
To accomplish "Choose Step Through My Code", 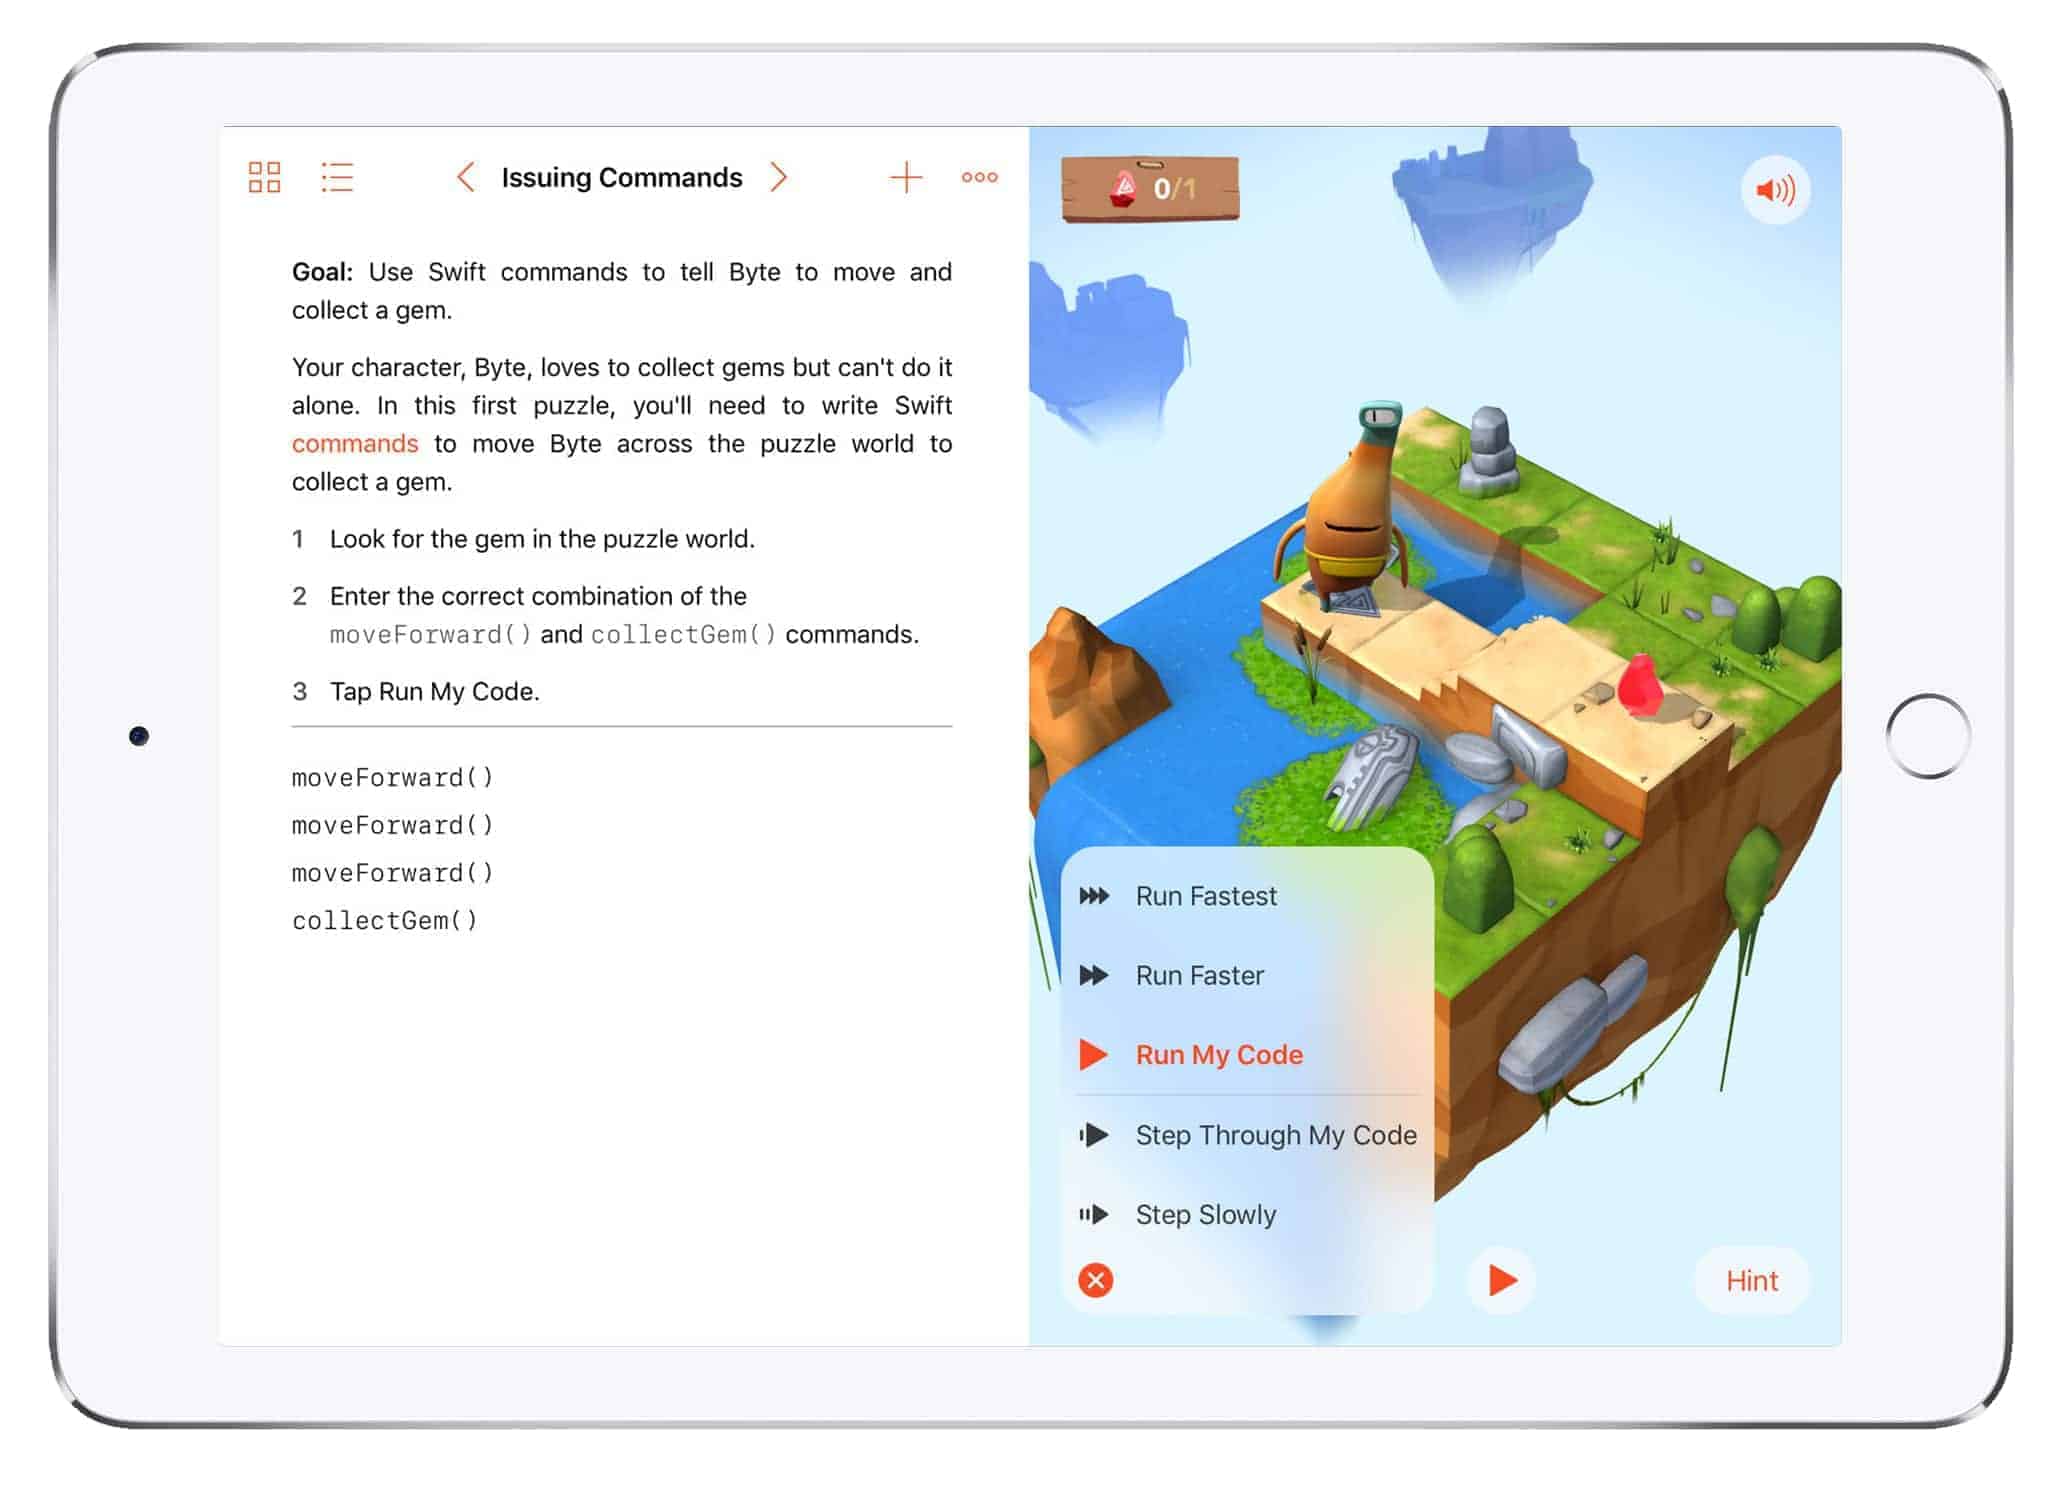I will coord(1248,1135).
